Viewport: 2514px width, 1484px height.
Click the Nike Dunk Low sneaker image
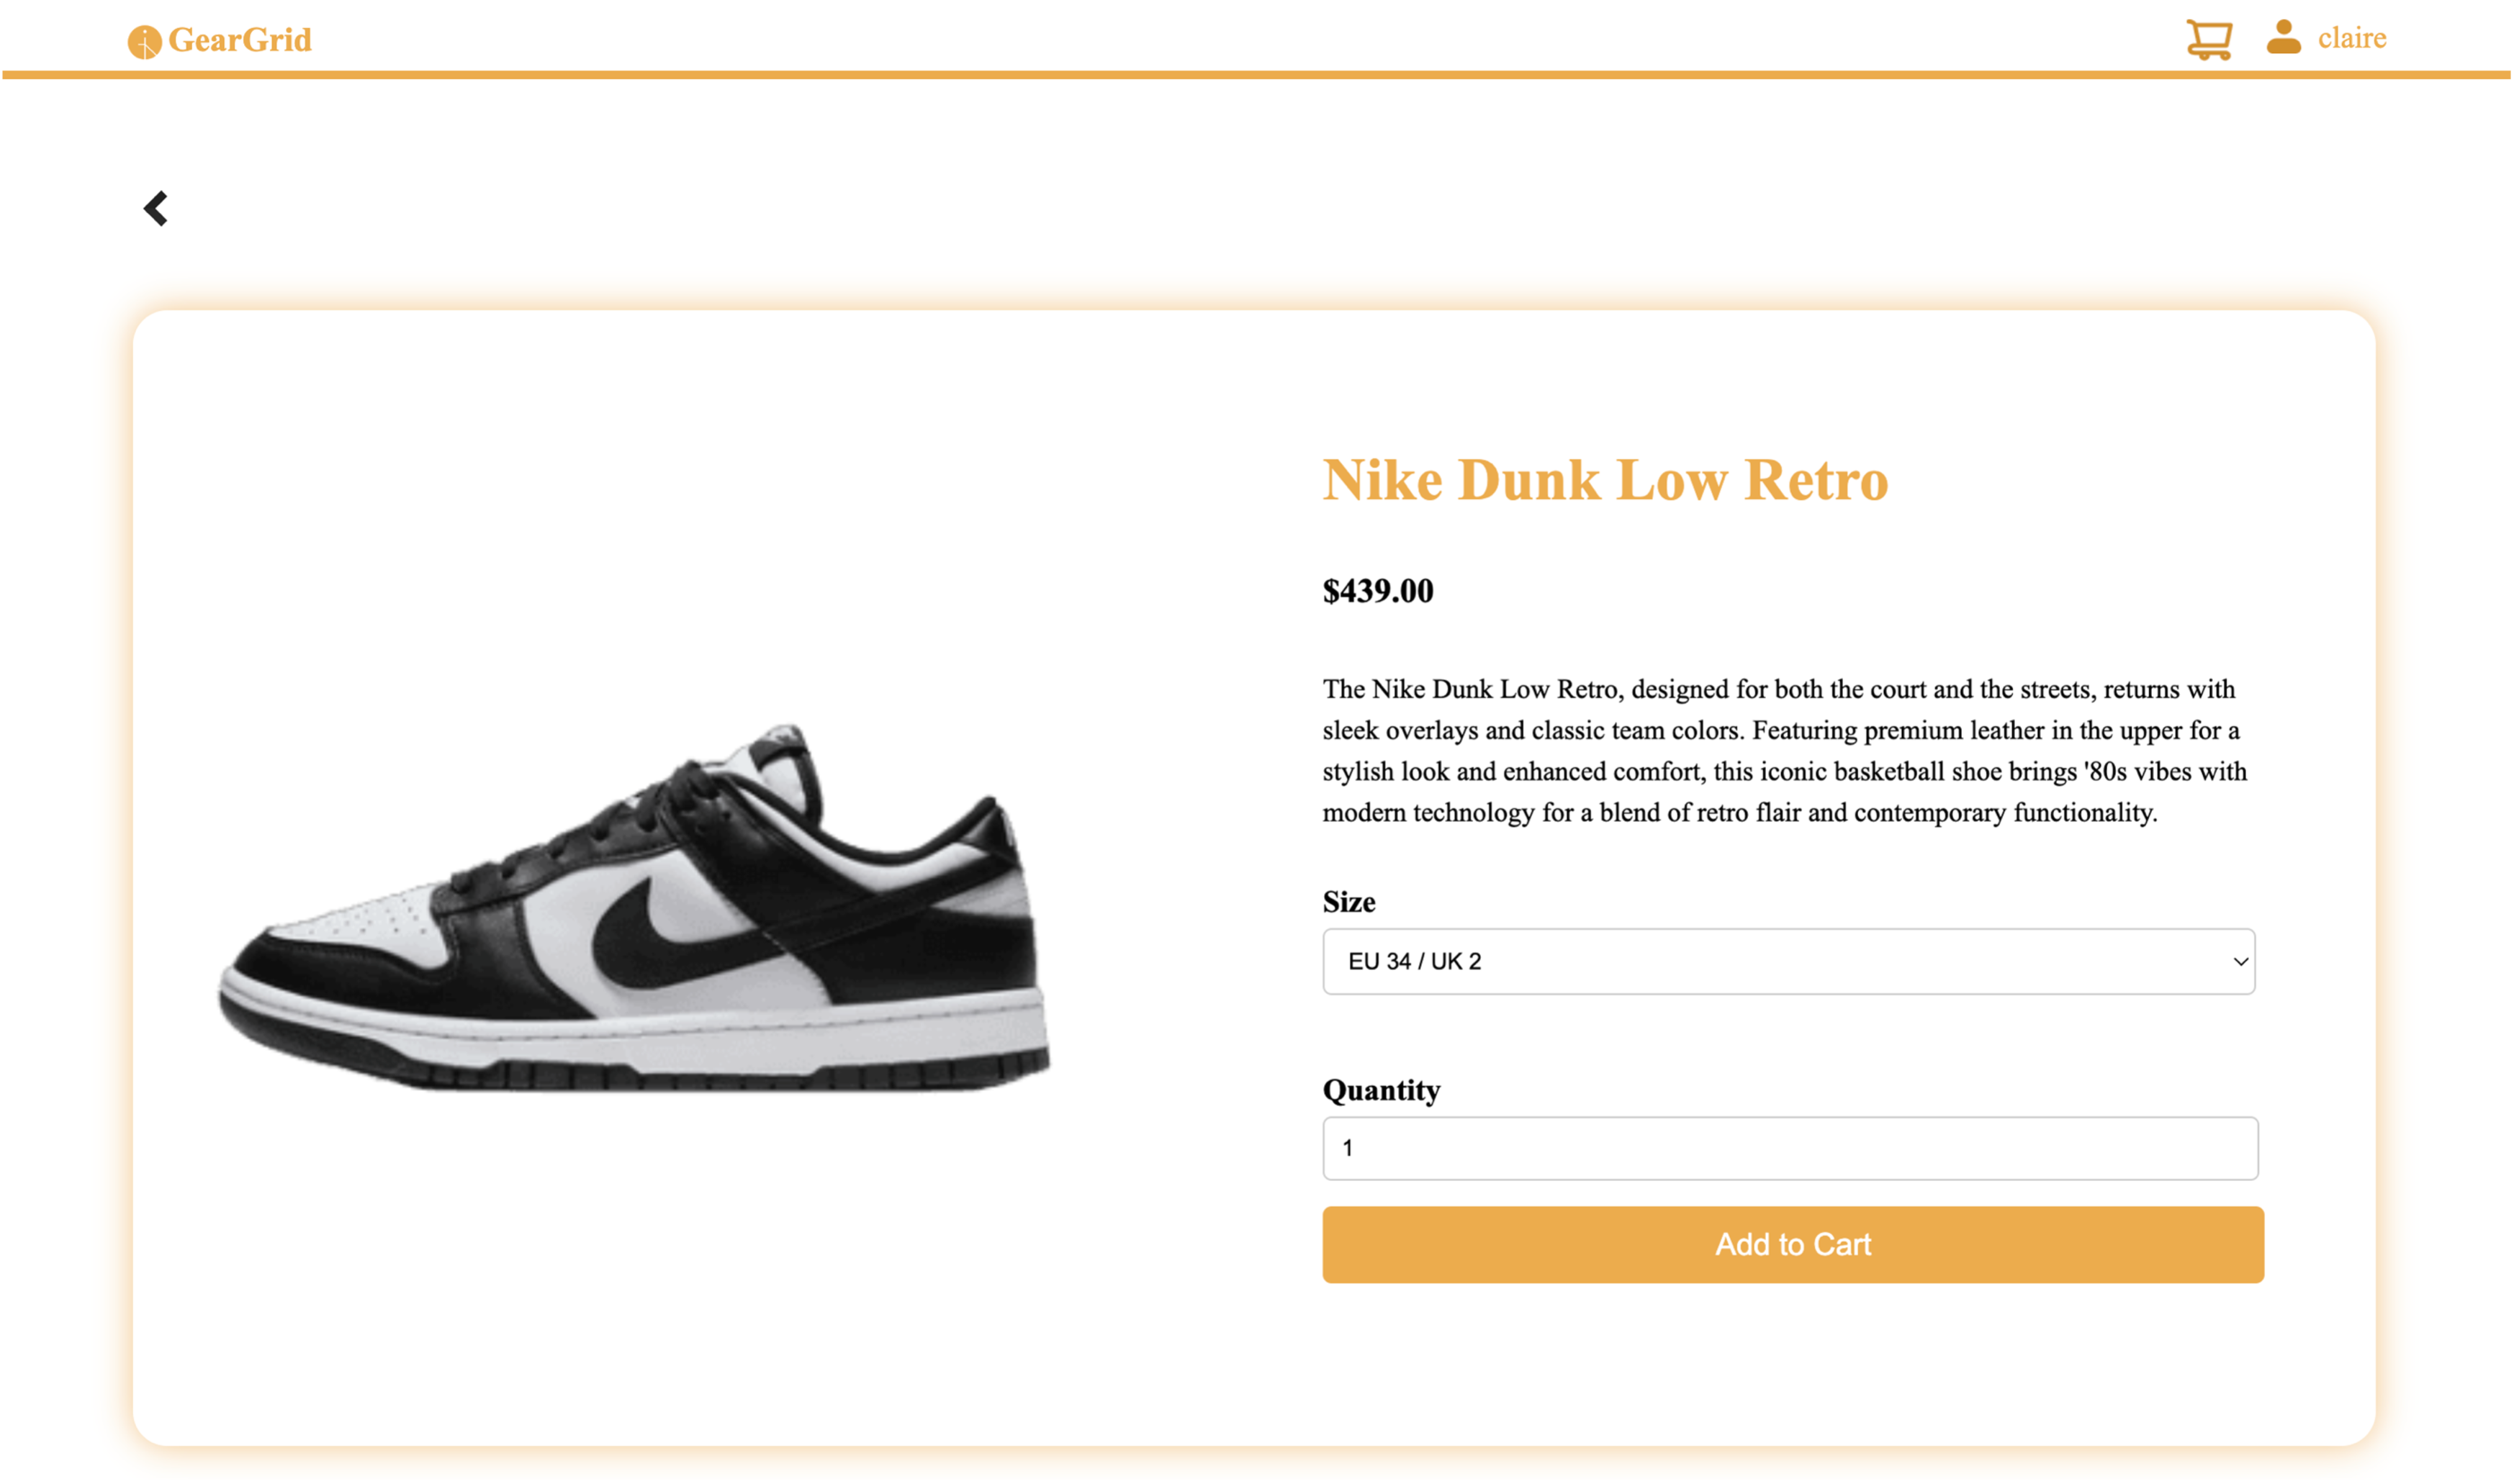coord(636,908)
